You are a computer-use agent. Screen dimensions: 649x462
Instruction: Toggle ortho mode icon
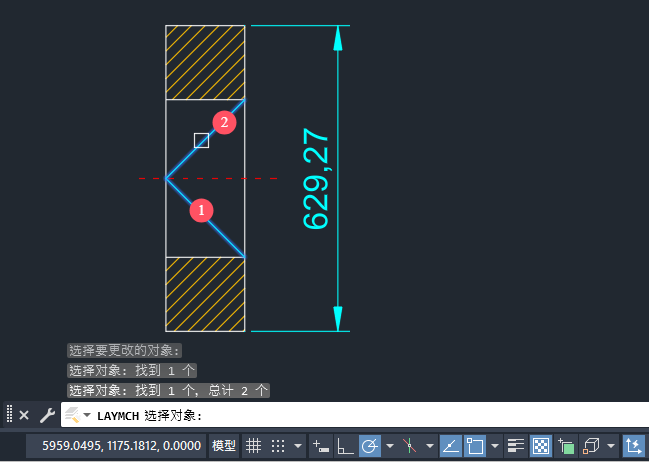345,446
